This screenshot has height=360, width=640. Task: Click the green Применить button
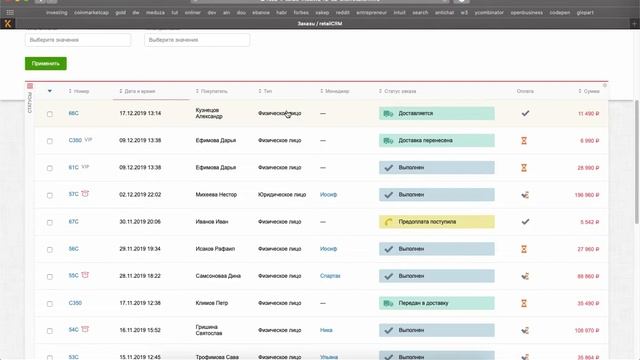(46, 64)
